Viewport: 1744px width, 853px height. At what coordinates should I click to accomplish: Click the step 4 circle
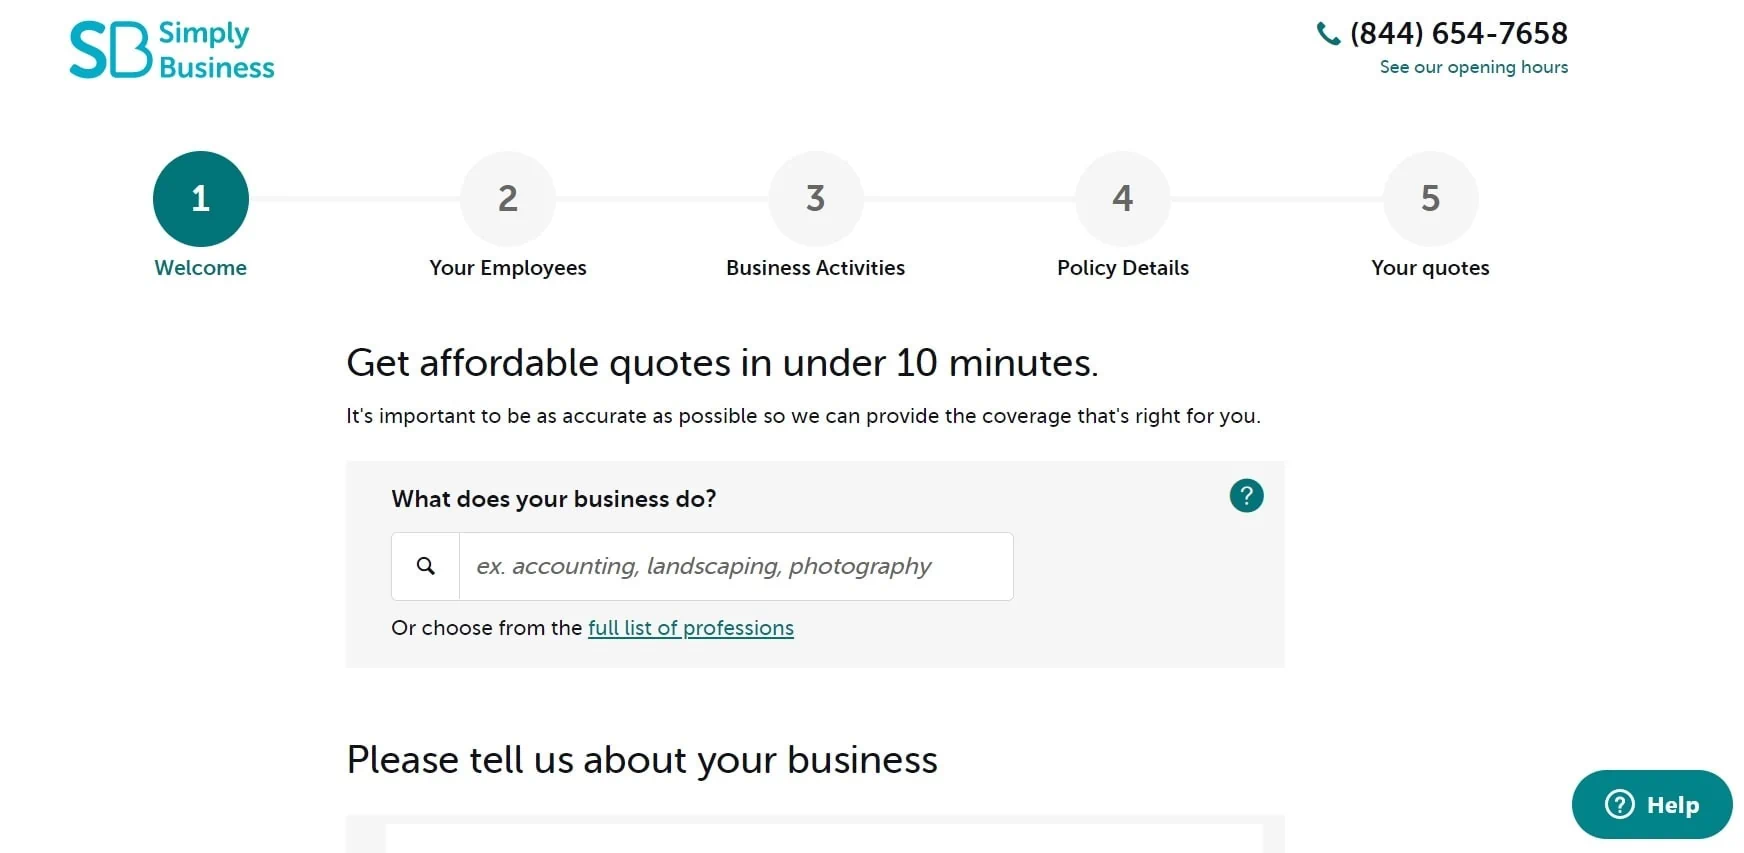click(1123, 199)
